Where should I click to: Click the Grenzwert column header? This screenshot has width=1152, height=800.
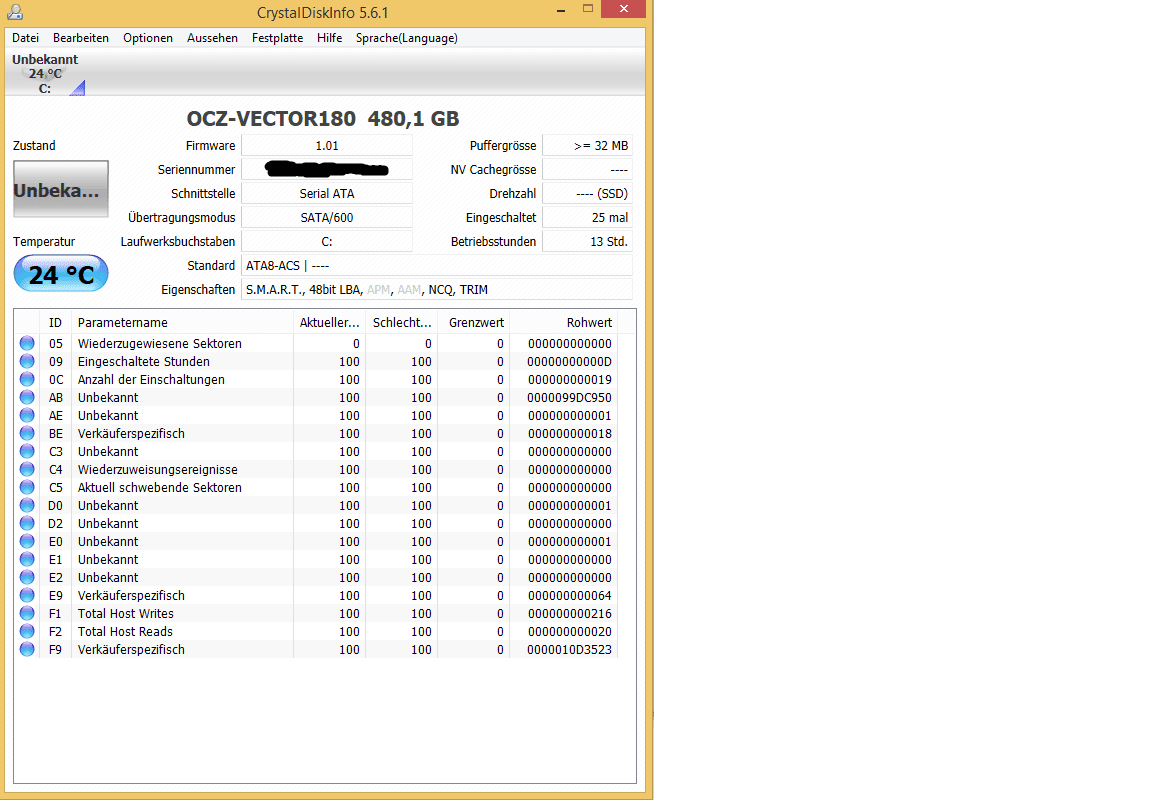point(473,322)
